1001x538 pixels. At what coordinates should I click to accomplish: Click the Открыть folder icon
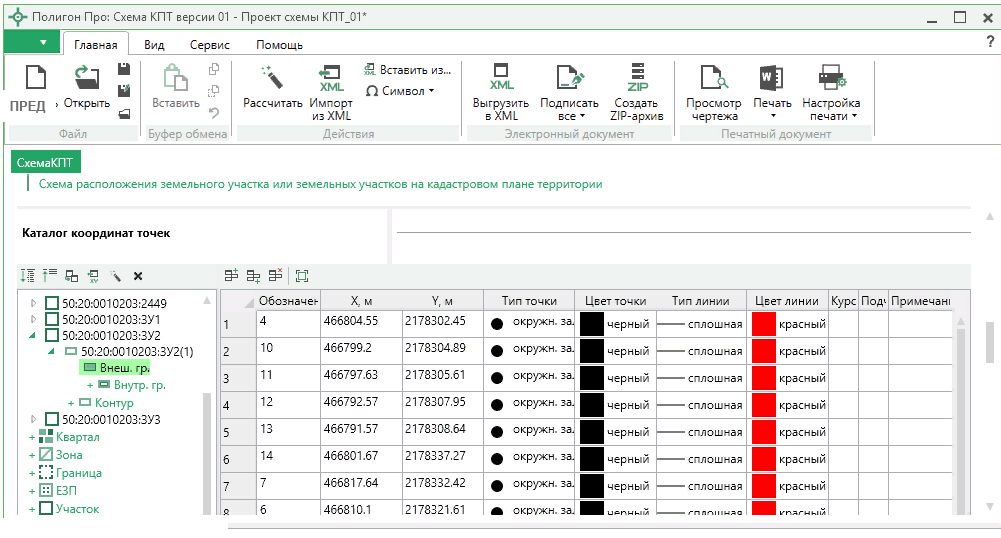(87, 78)
